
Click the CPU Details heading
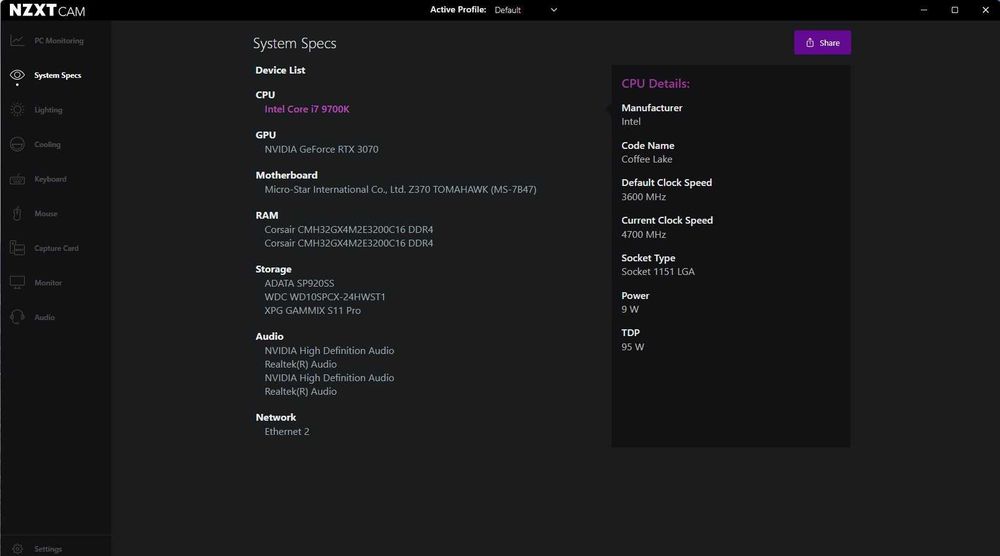tap(656, 84)
